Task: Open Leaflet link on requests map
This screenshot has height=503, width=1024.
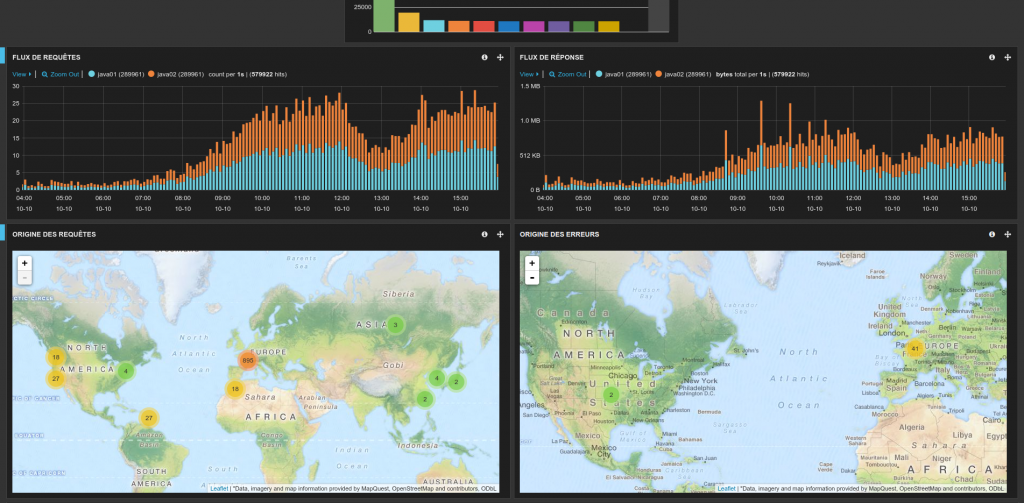Action: pyautogui.click(x=219, y=488)
